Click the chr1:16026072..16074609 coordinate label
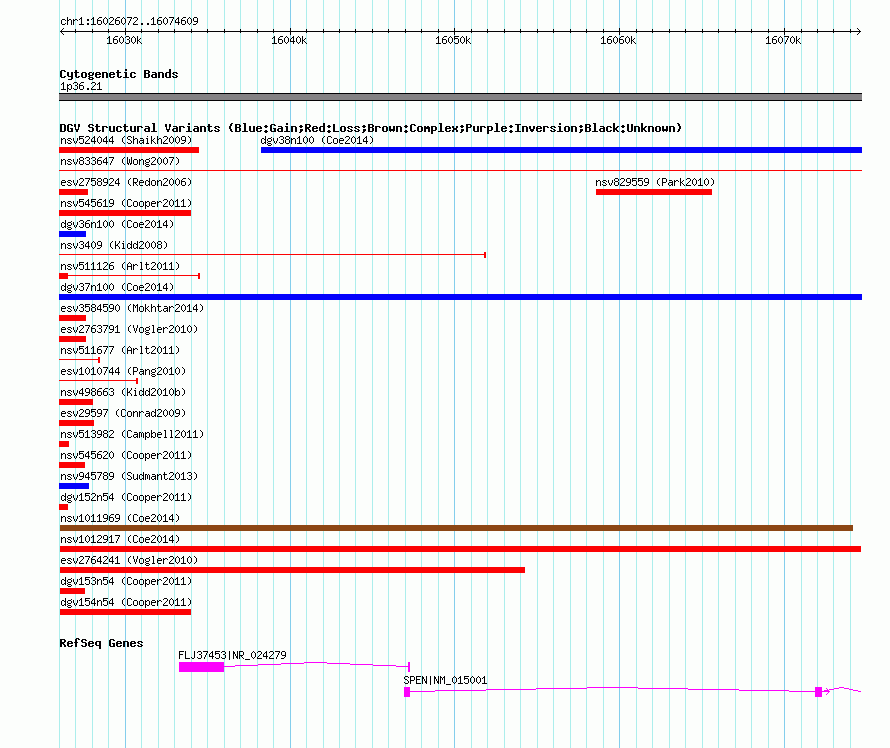 (x=129, y=21)
